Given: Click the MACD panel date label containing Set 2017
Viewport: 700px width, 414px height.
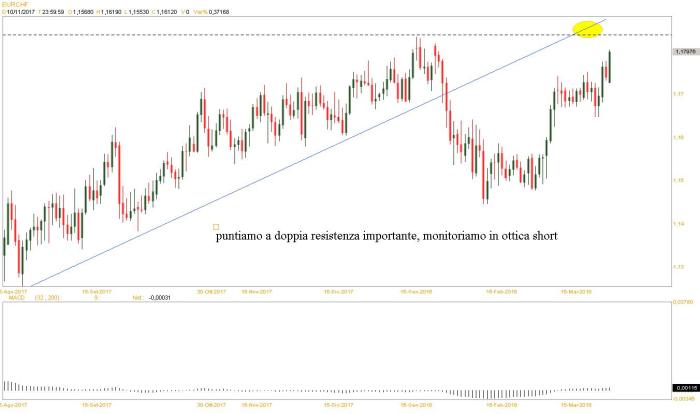Looking at the screenshot, I should coord(96,405).
